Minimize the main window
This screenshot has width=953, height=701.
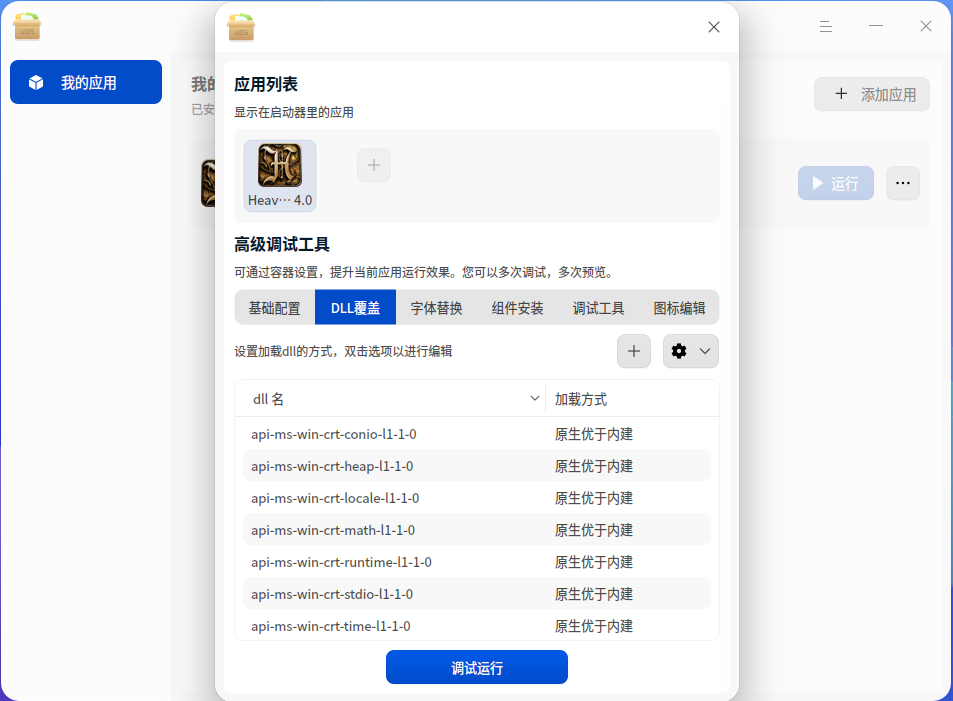pos(876,26)
